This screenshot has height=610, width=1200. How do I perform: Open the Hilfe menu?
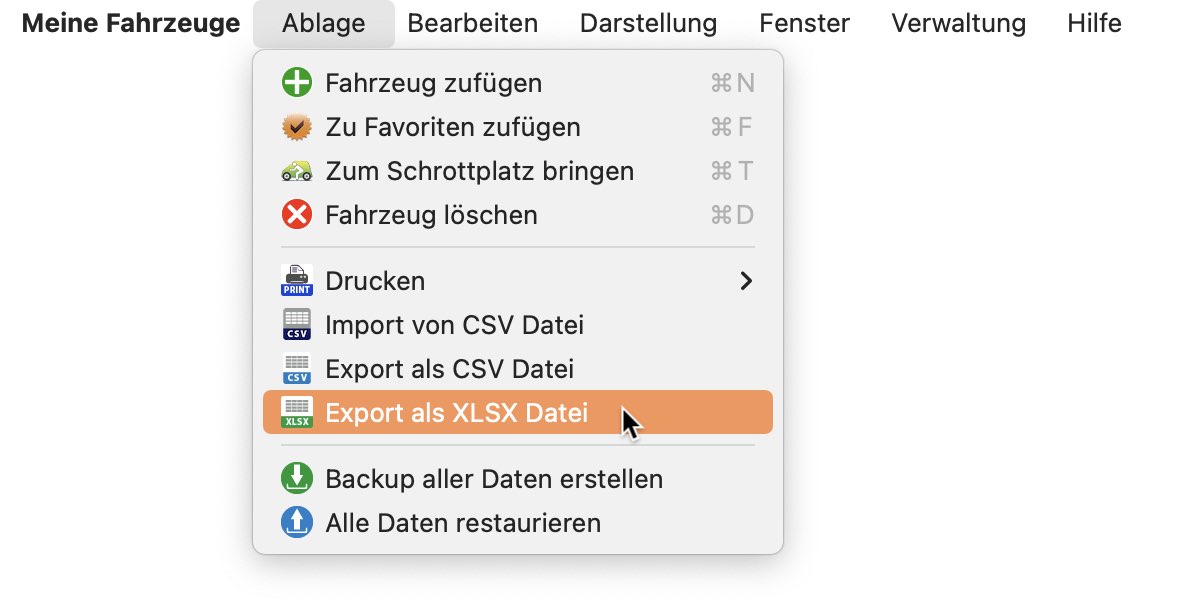[1094, 23]
